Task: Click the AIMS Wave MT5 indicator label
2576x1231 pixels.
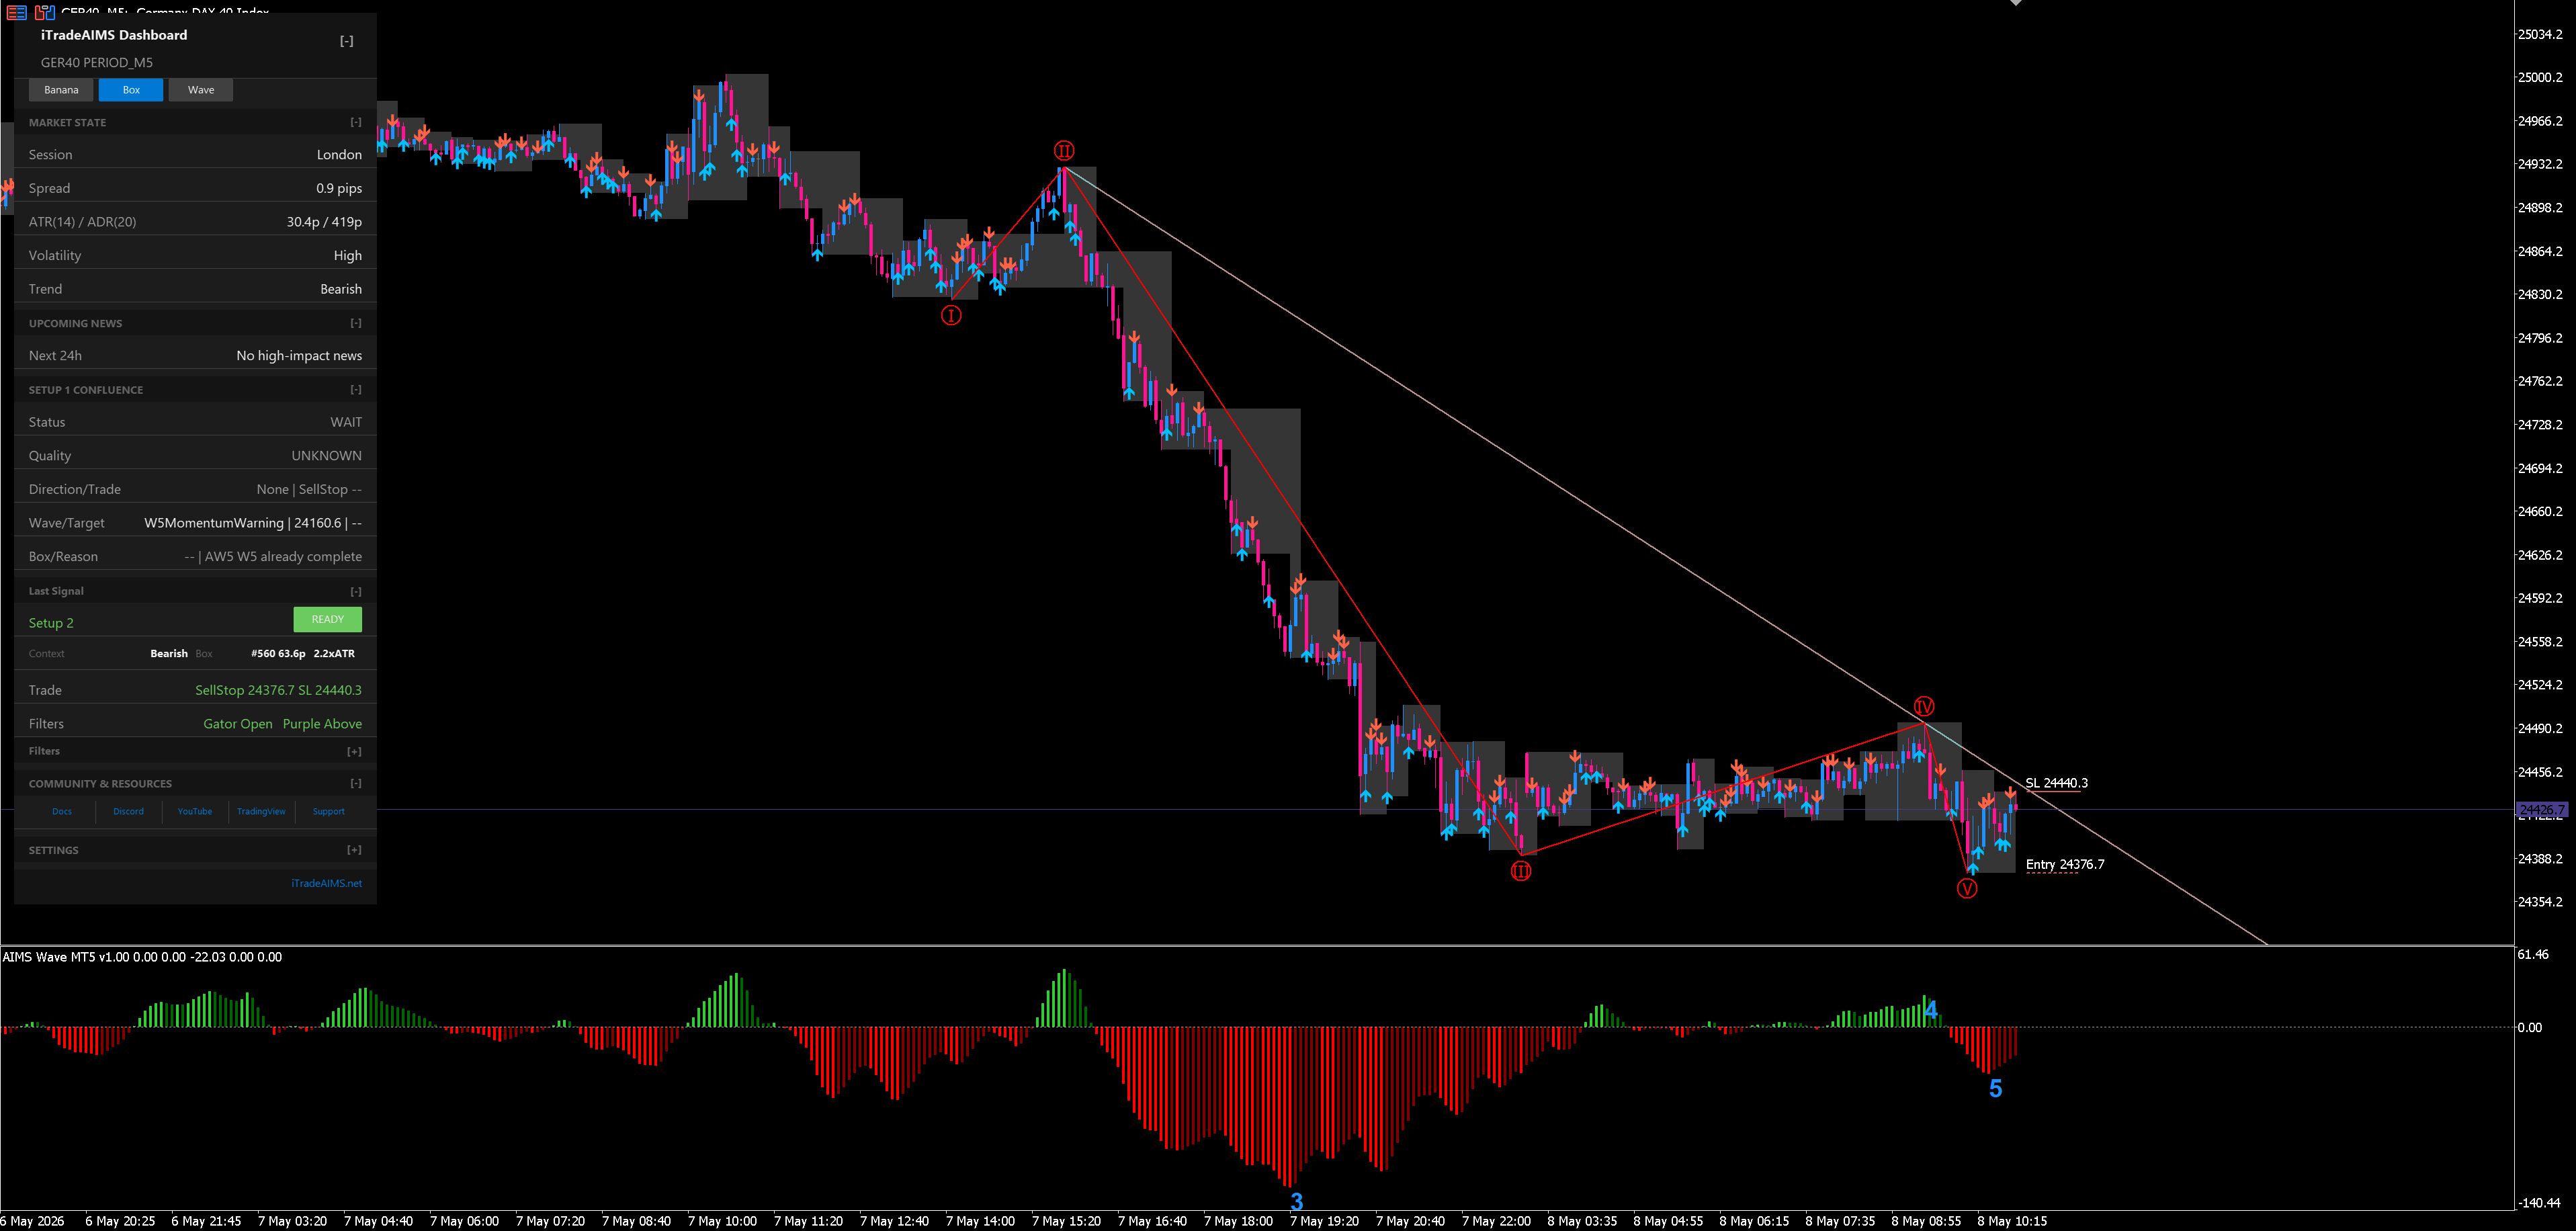Action: tap(142, 957)
